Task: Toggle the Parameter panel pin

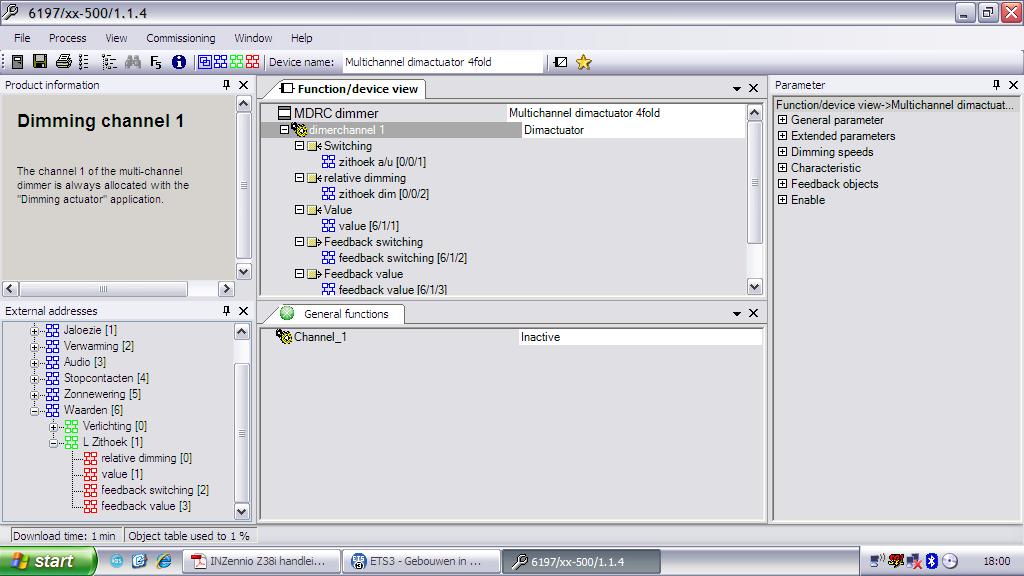Action: point(996,86)
